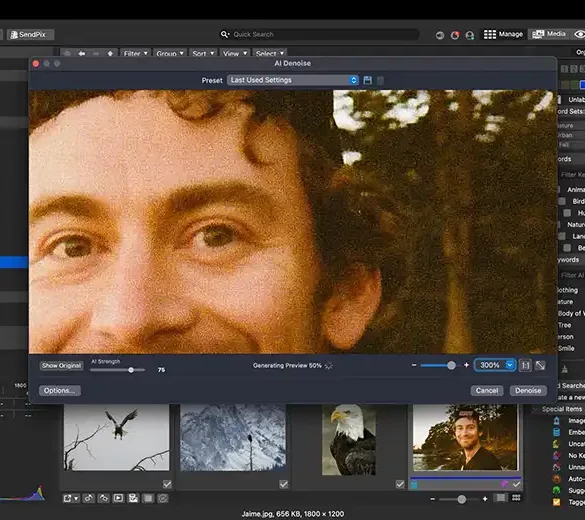Set preview zoom to 1:1 in AI Denoise
This screenshot has height=520, width=585.
coord(525,365)
